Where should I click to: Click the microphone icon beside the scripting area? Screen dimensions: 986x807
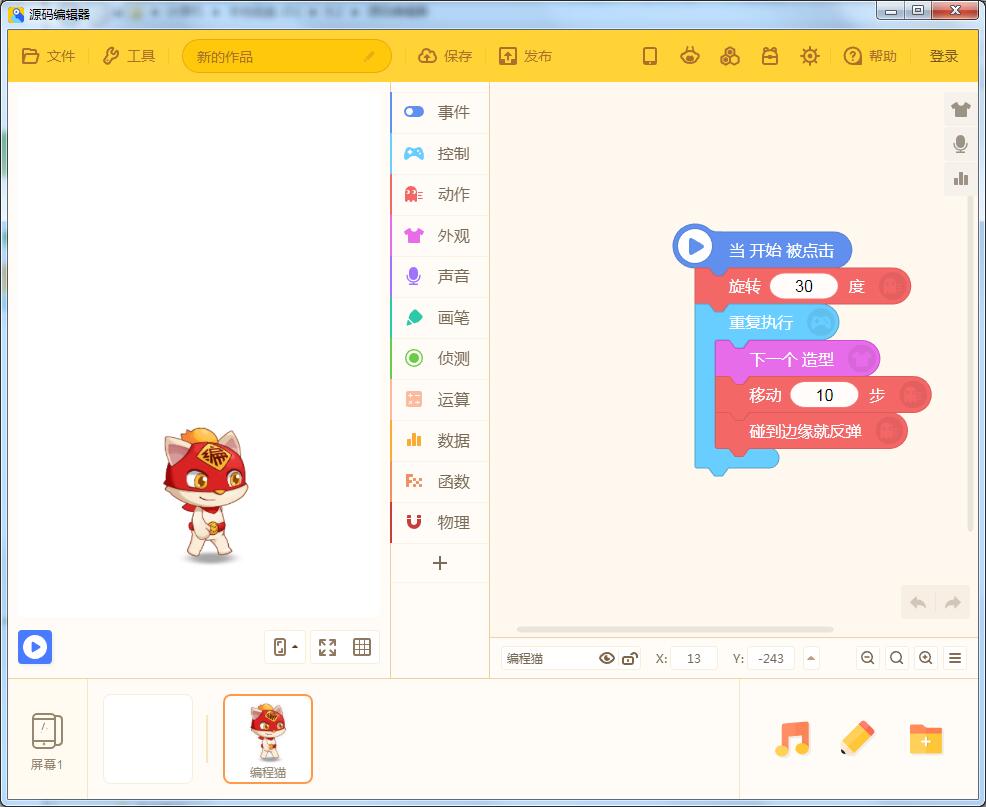point(960,144)
